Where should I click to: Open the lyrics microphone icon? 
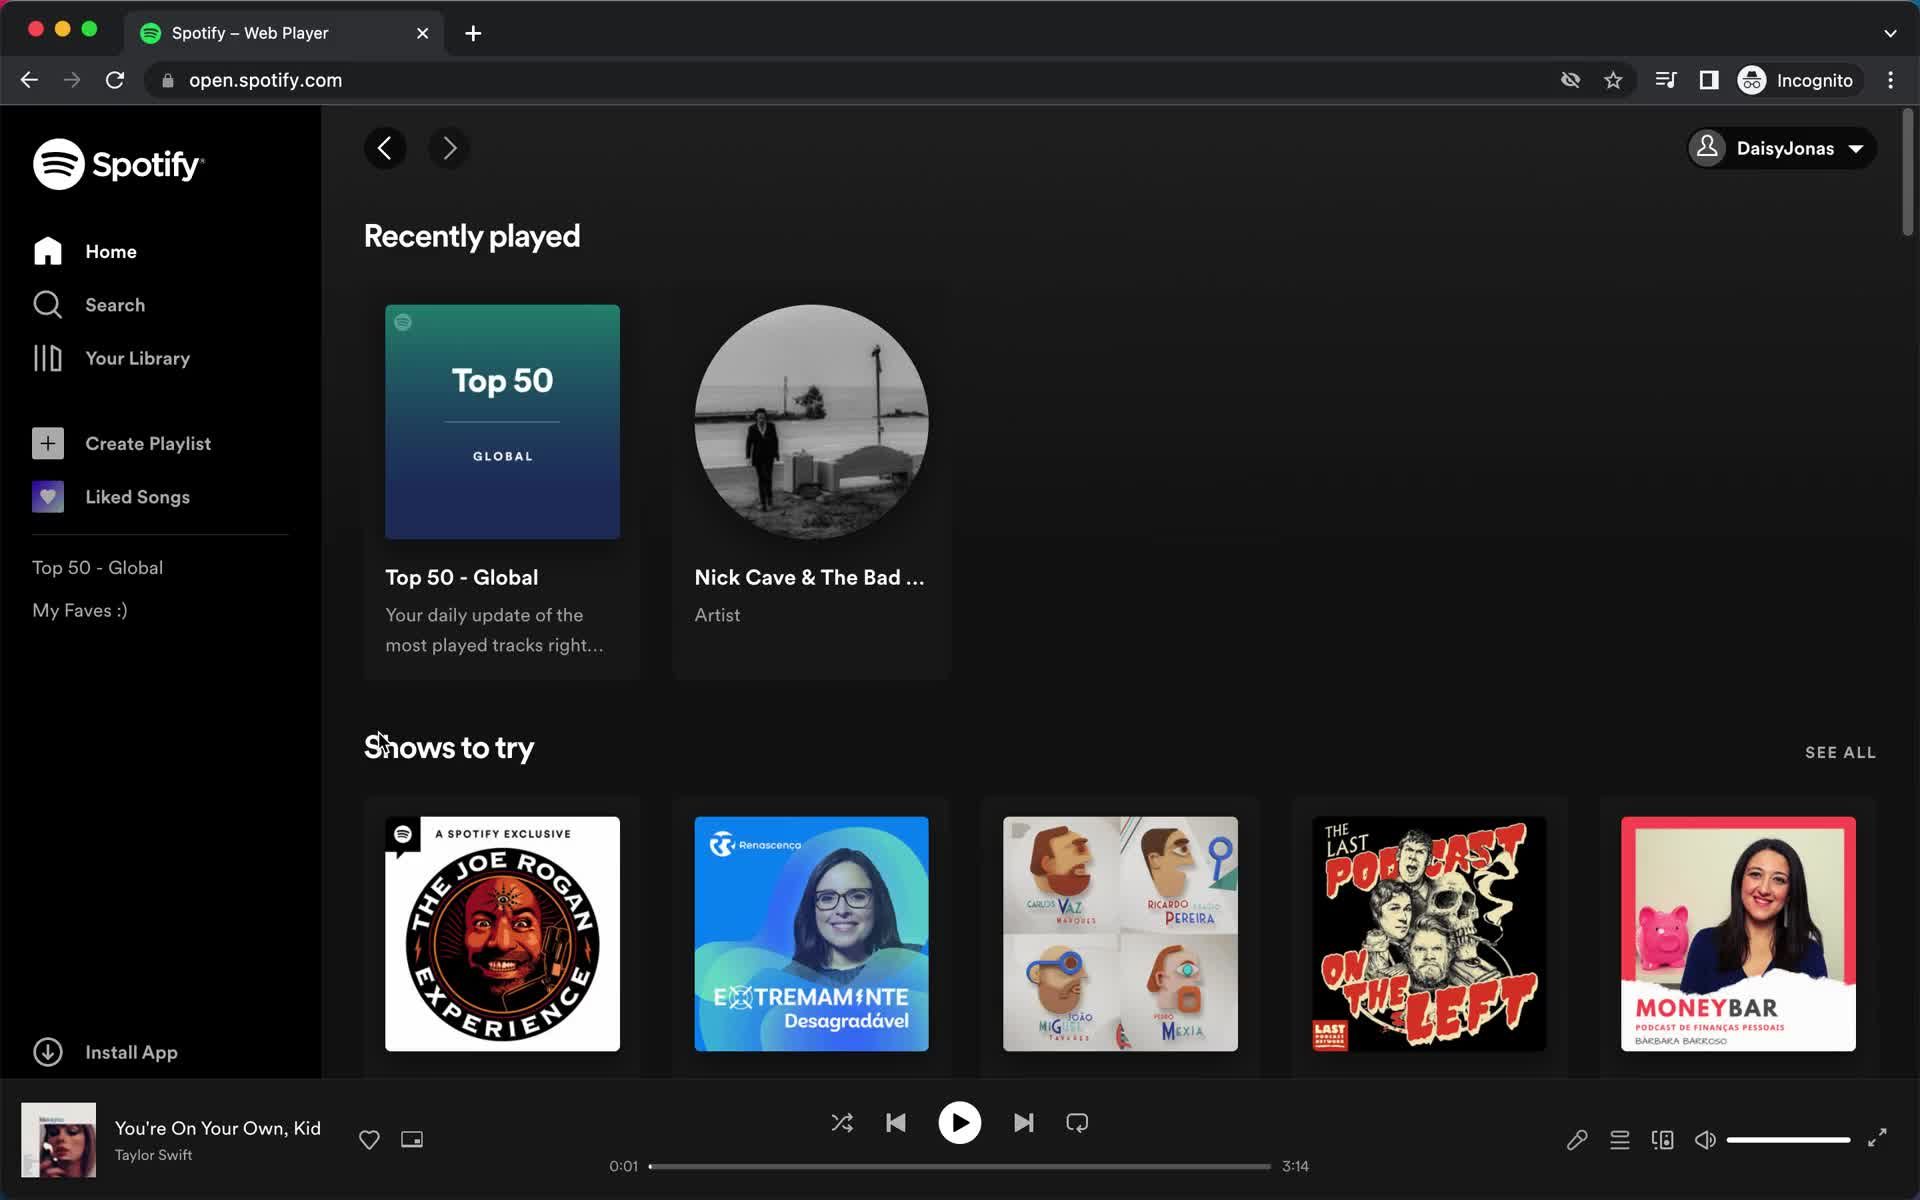[x=1577, y=1140]
